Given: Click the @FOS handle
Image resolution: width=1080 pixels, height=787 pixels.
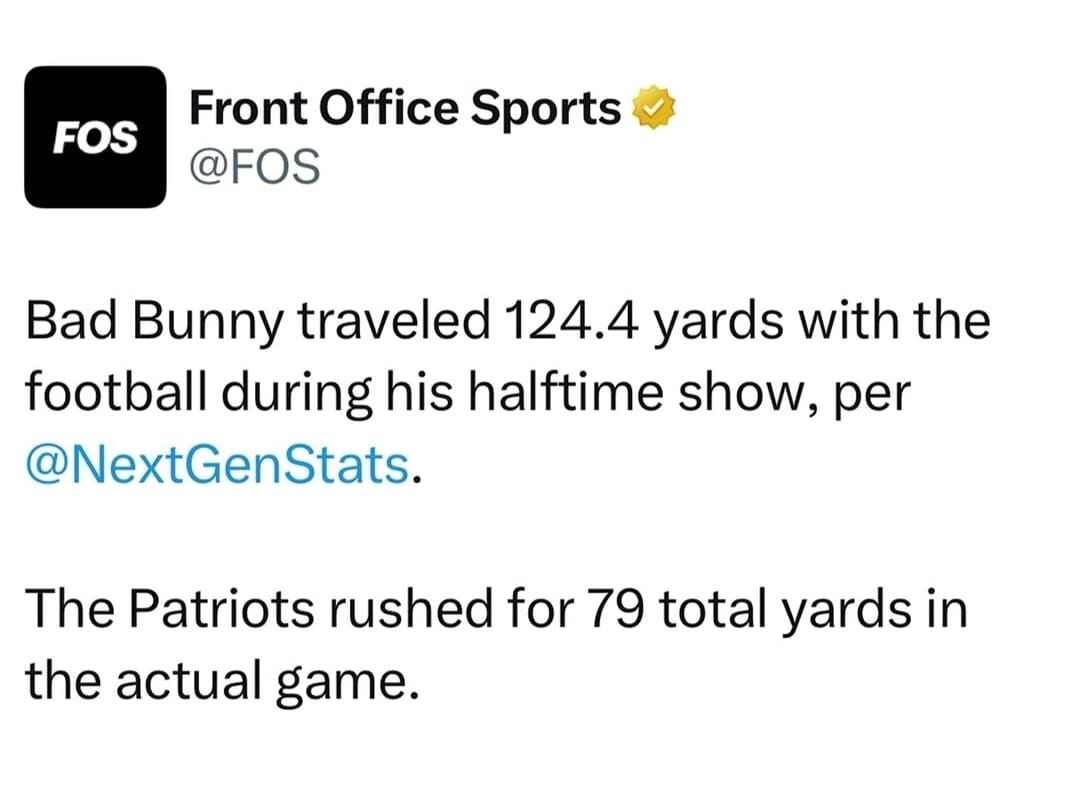Looking at the screenshot, I should 254,165.
